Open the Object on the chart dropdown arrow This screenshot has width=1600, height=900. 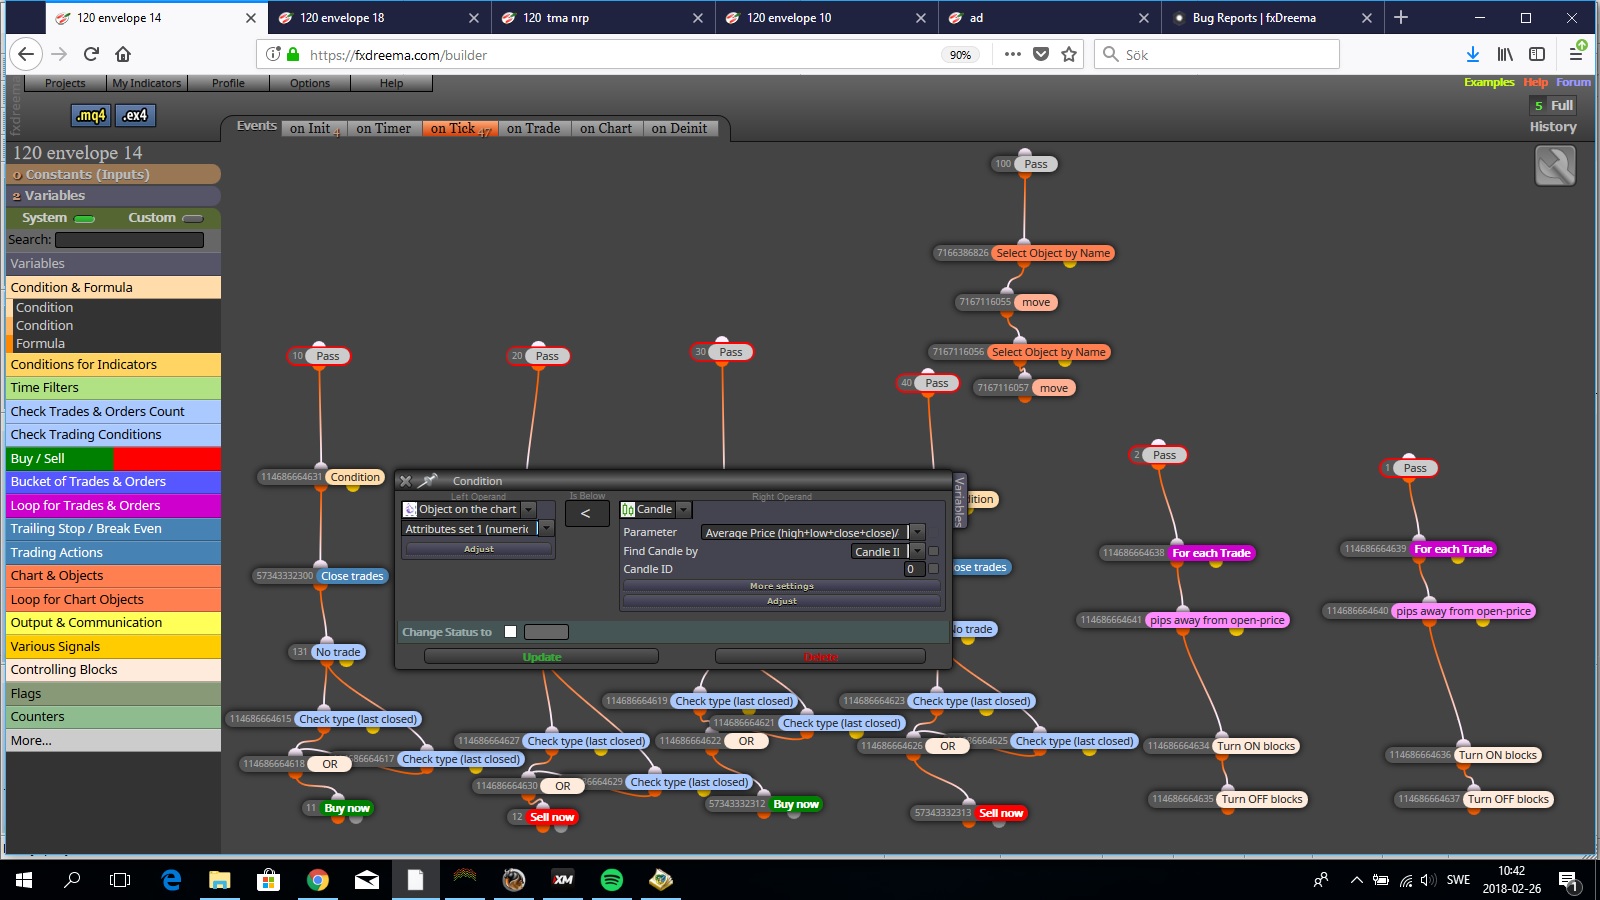click(x=529, y=509)
